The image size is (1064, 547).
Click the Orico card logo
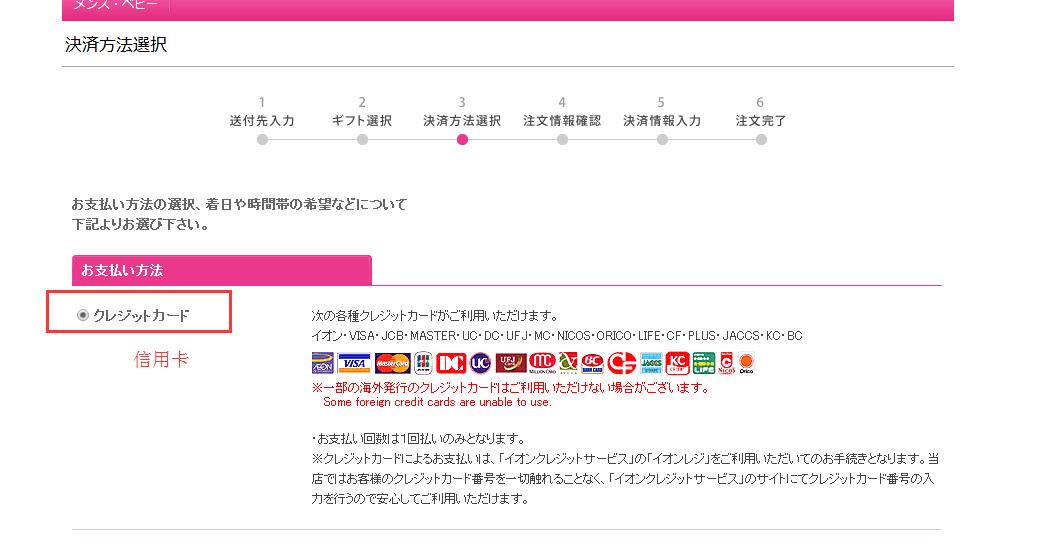(746, 362)
